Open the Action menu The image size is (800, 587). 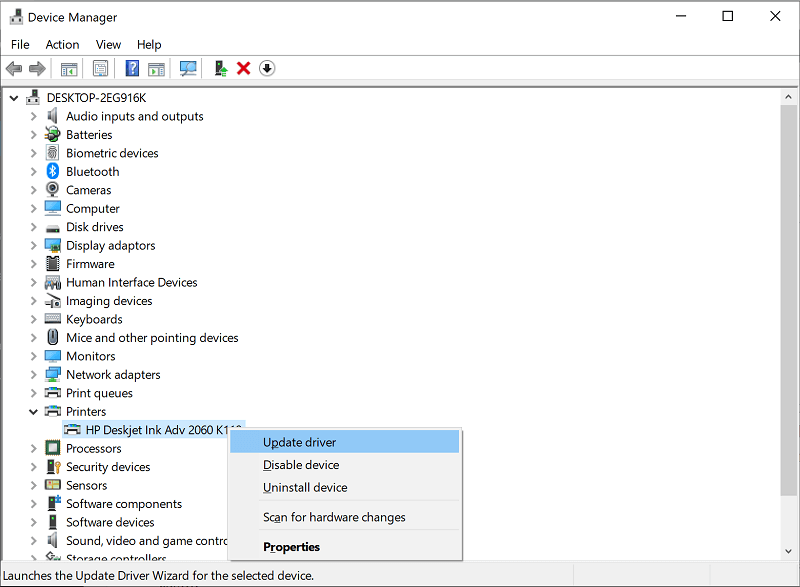point(62,44)
